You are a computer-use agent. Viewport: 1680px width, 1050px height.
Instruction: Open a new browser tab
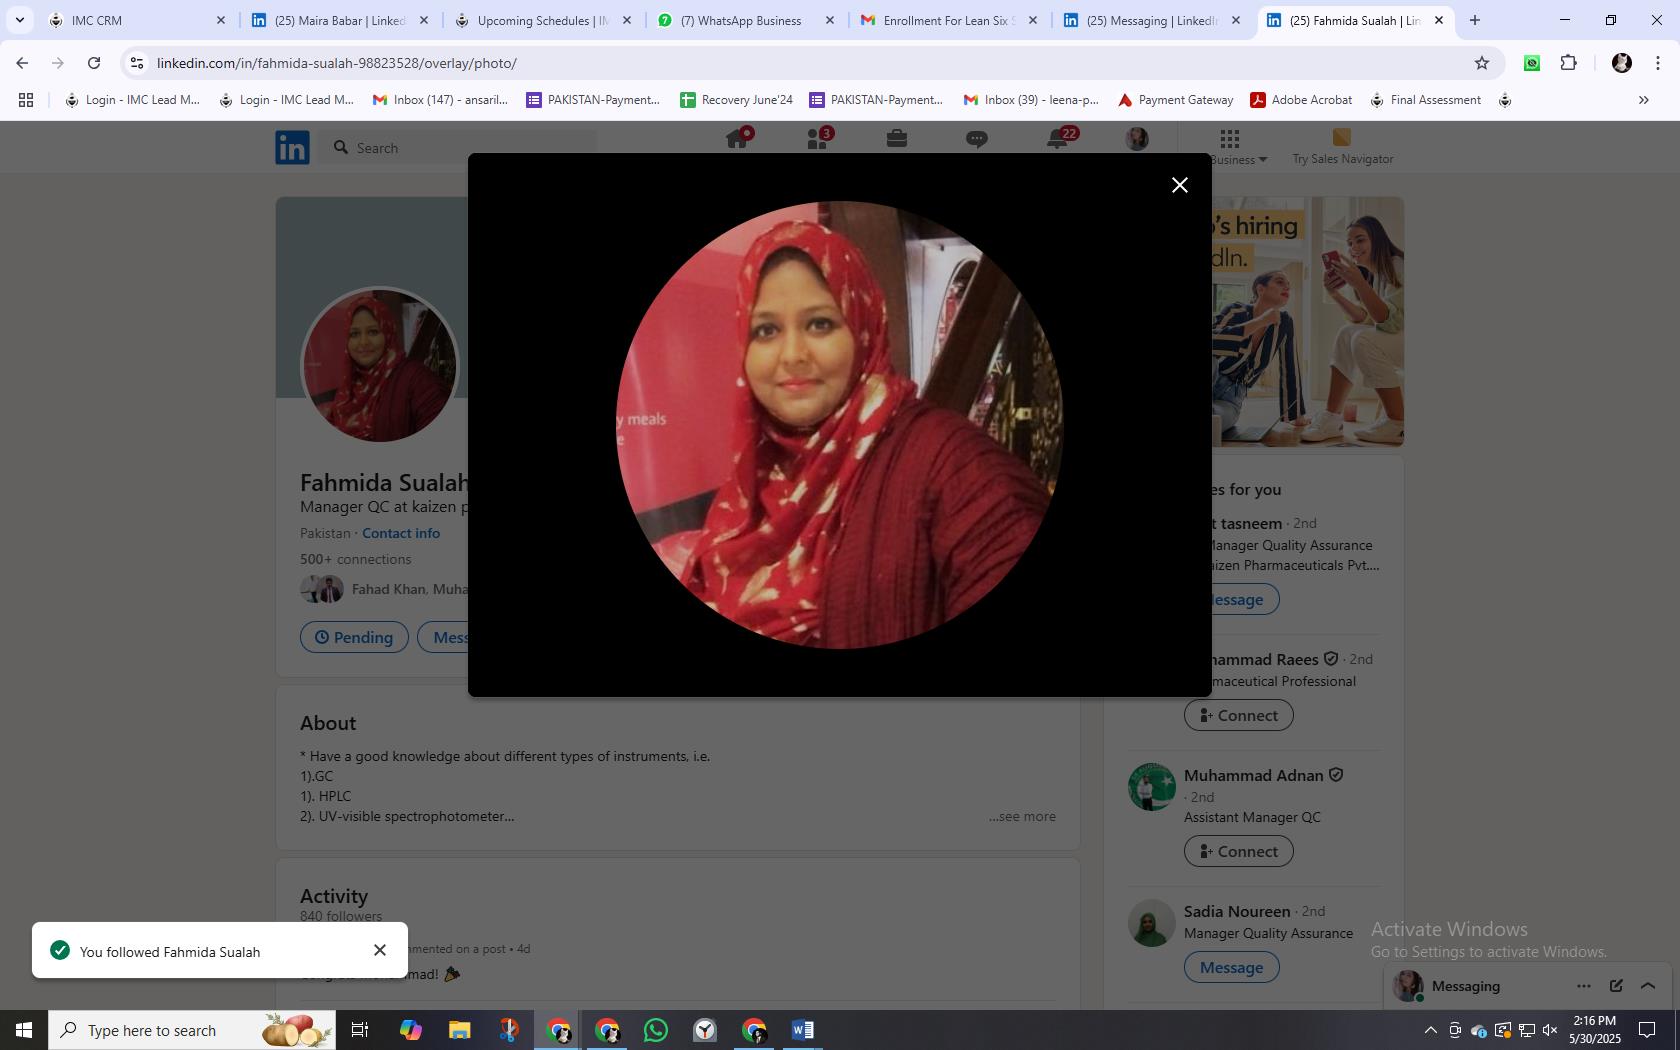click(x=1474, y=20)
